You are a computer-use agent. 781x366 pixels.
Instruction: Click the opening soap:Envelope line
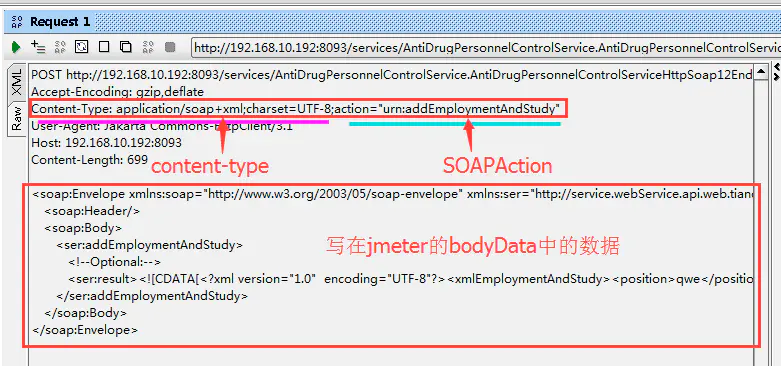[393, 194]
